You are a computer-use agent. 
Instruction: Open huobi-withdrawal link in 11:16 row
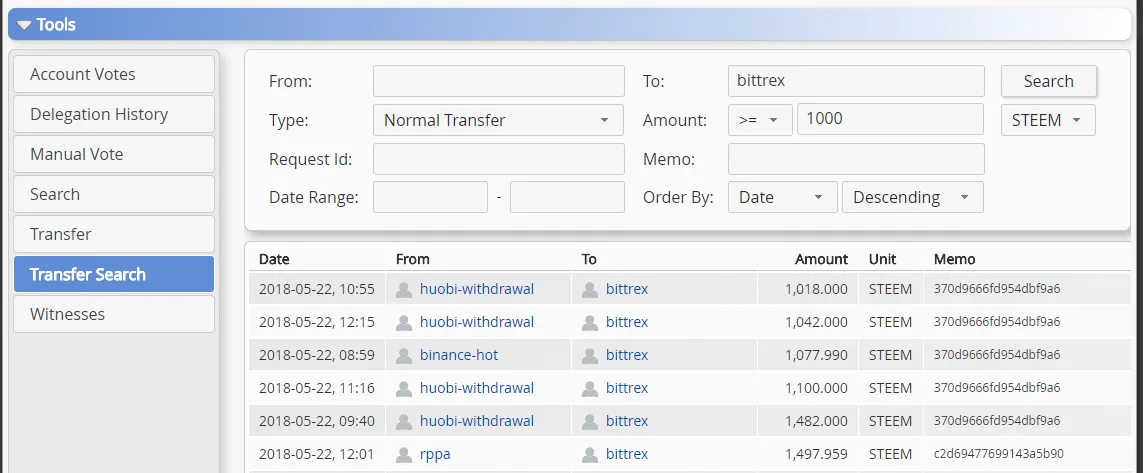pos(477,388)
